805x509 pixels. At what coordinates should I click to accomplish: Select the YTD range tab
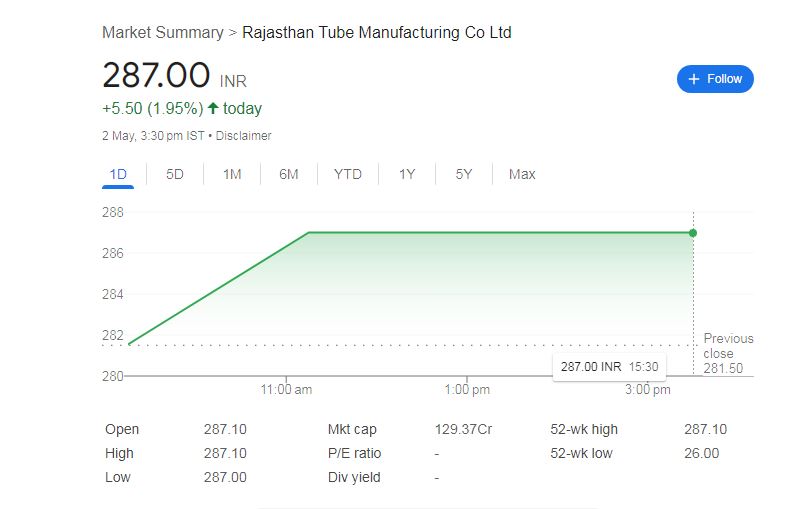click(347, 174)
